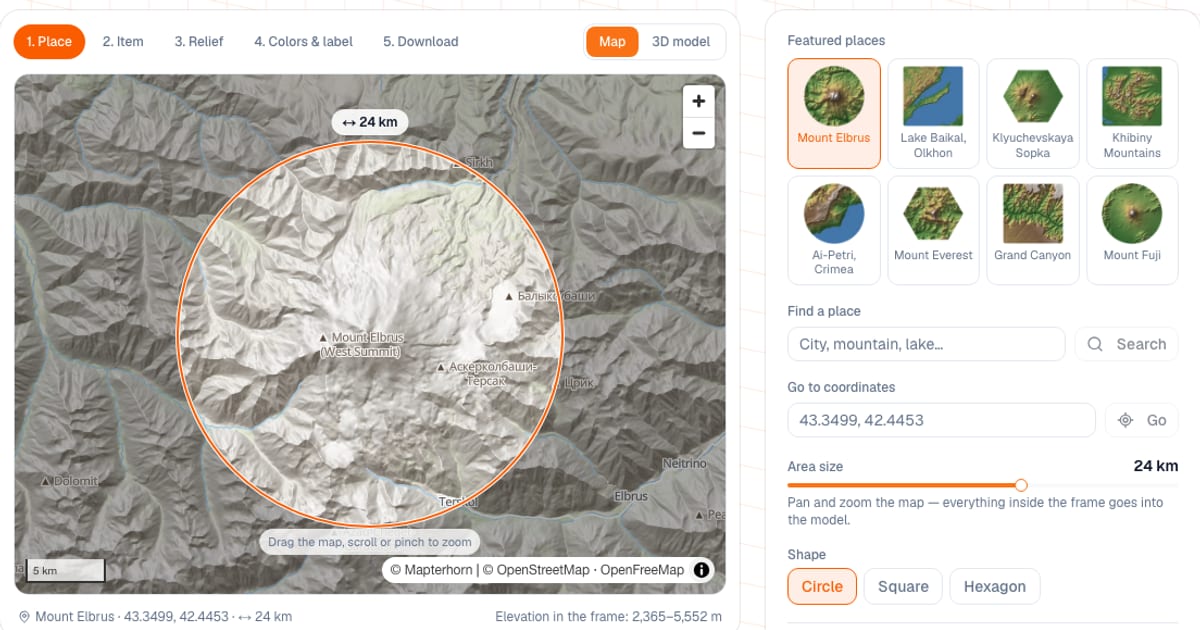Click the Mount Elbrus (West Summit) map label
This screenshot has width=1200, height=630.
[362, 345]
